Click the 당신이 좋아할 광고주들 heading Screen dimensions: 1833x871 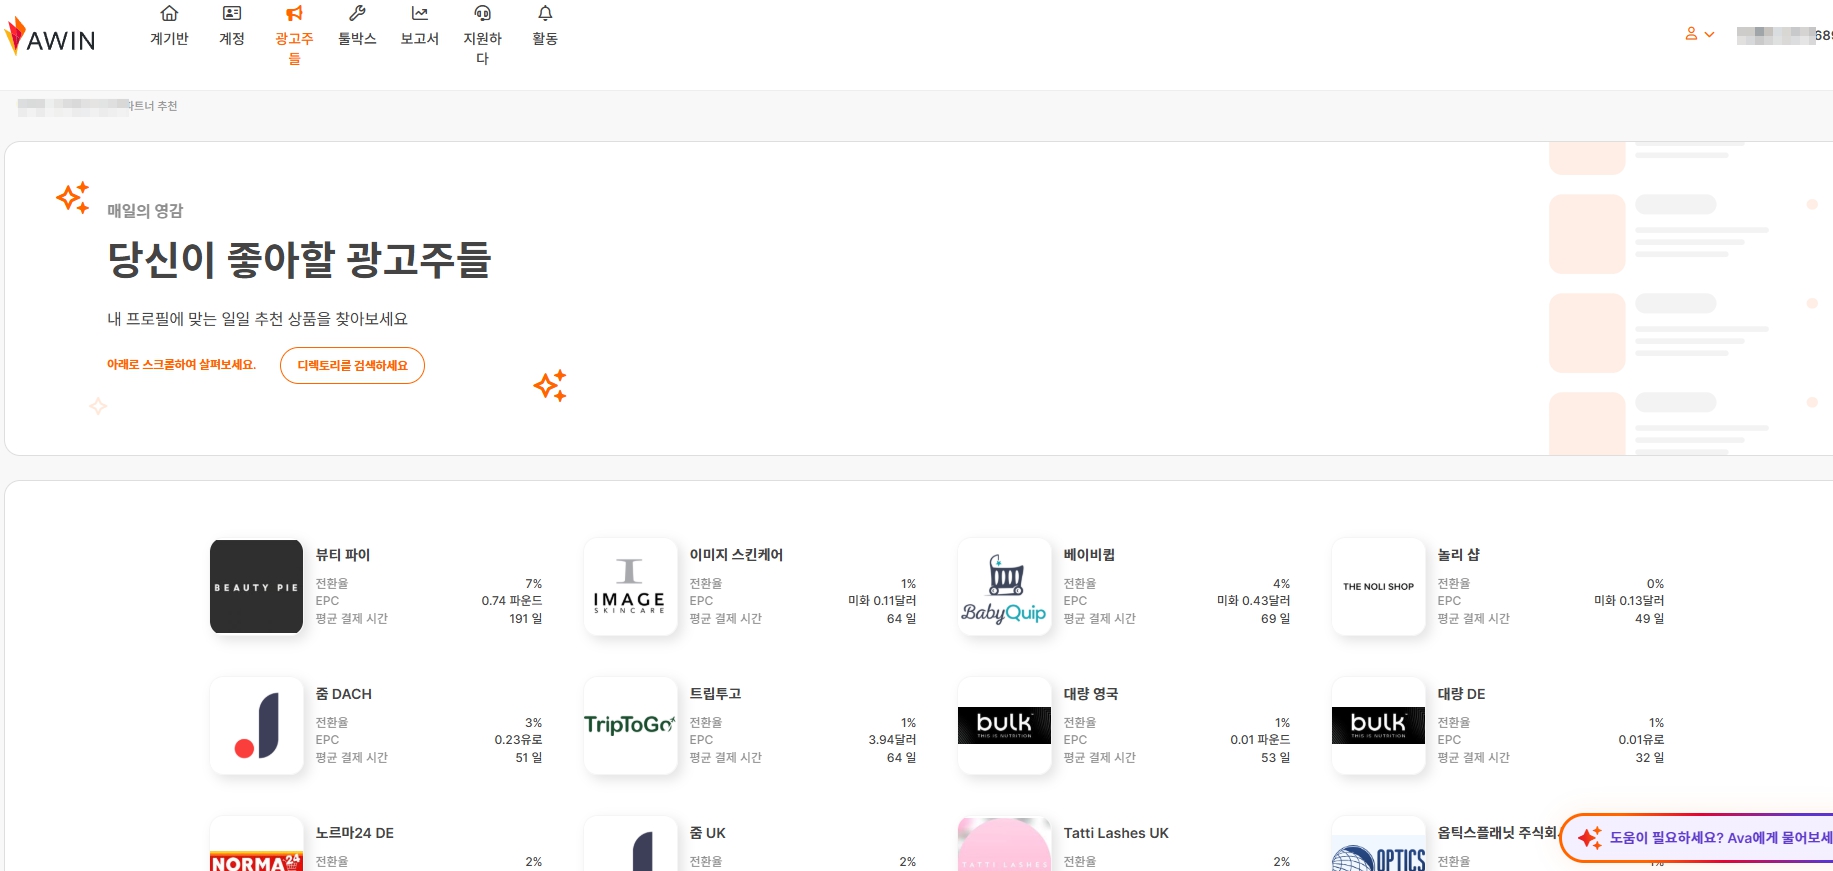tap(299, 260)
